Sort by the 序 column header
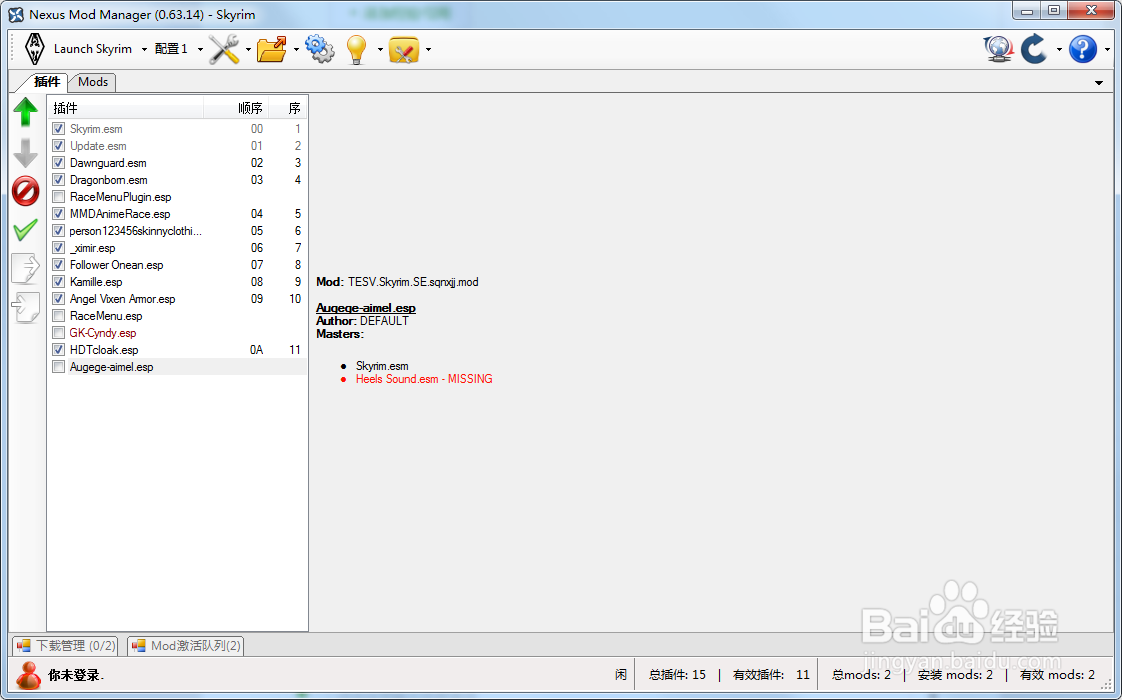Screen dimensions: 1122x700 [x=288, y=108]
